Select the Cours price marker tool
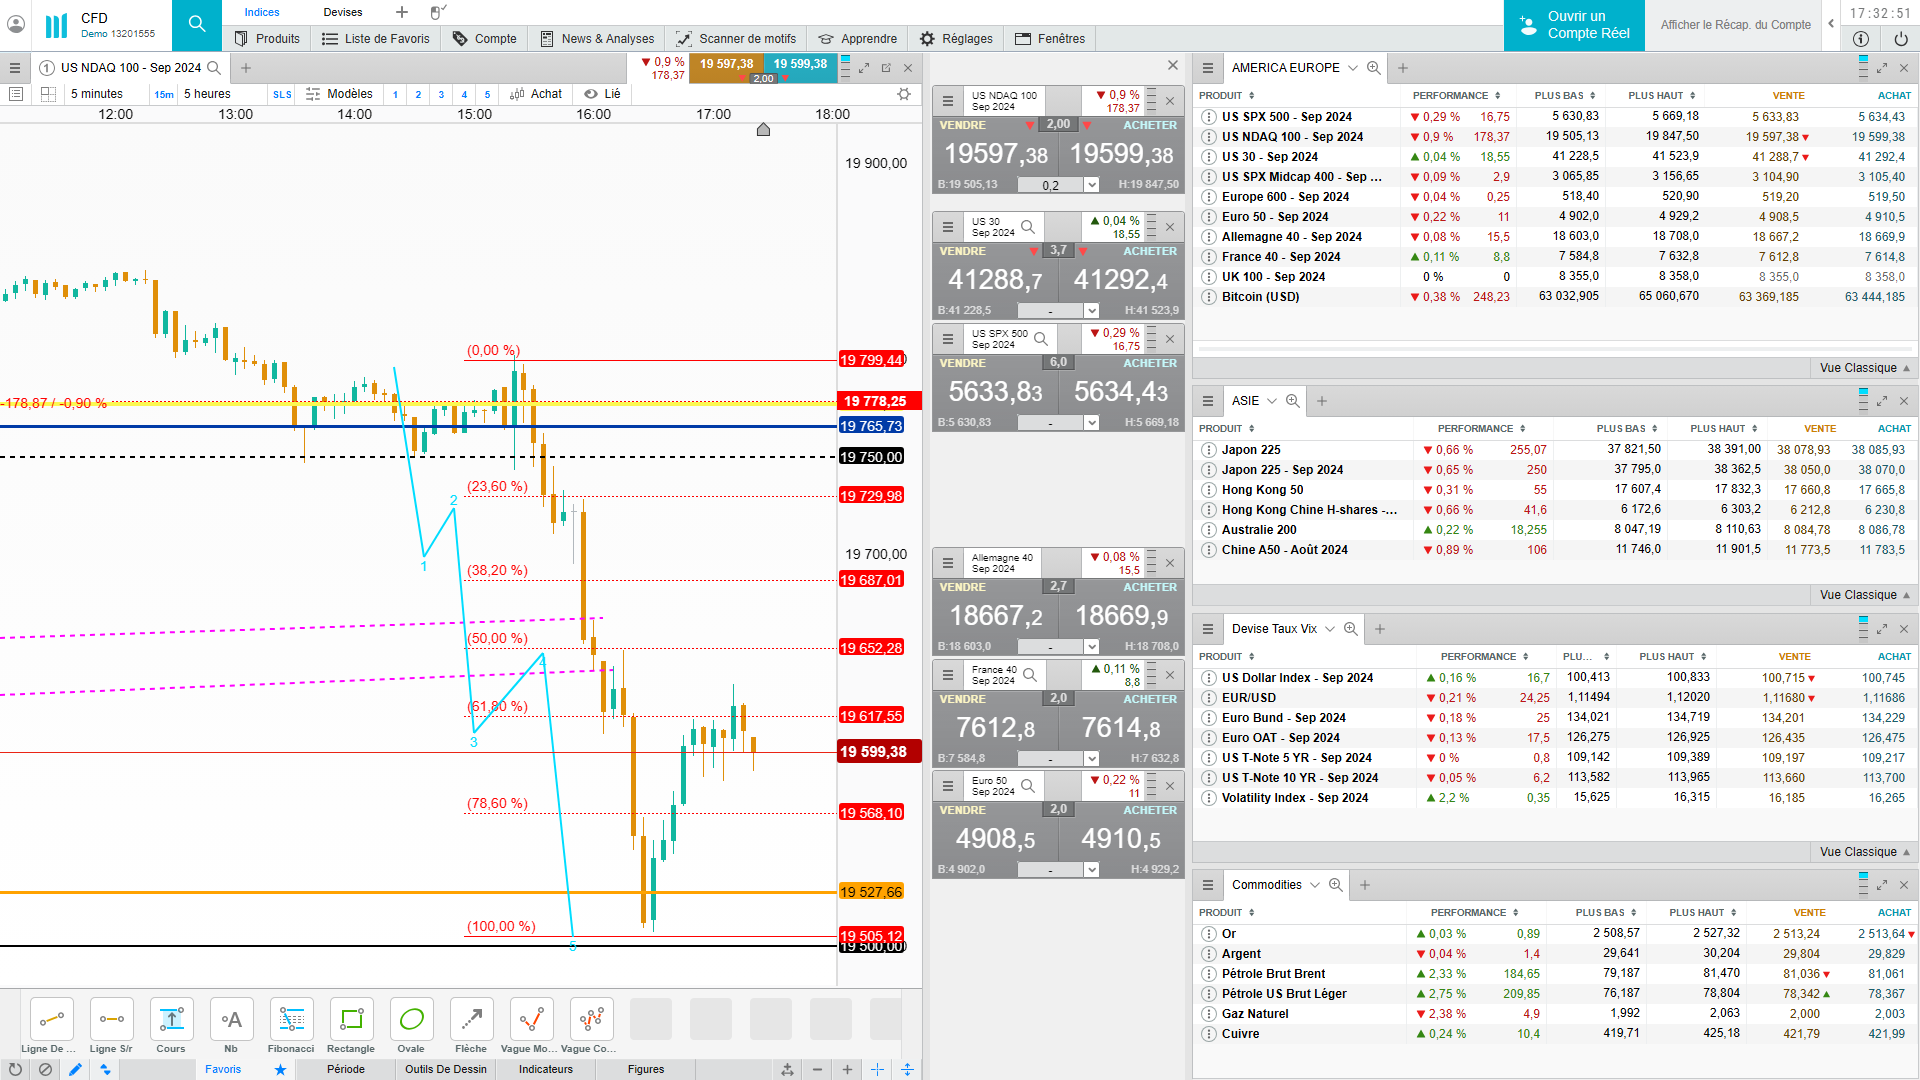This screenshot has height=1080, width=1920. point(171,1020)
